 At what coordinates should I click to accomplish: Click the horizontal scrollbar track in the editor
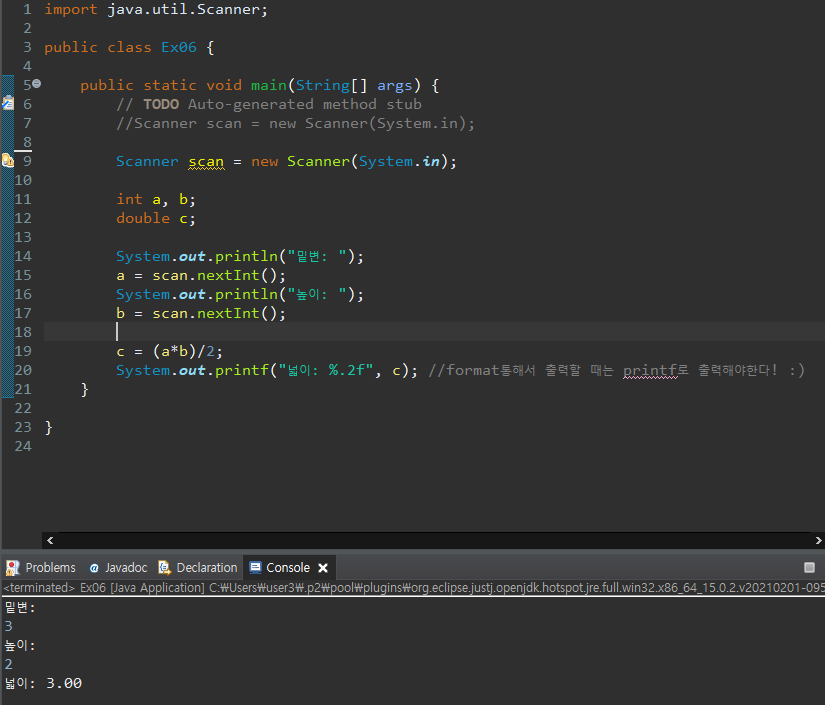434,540
